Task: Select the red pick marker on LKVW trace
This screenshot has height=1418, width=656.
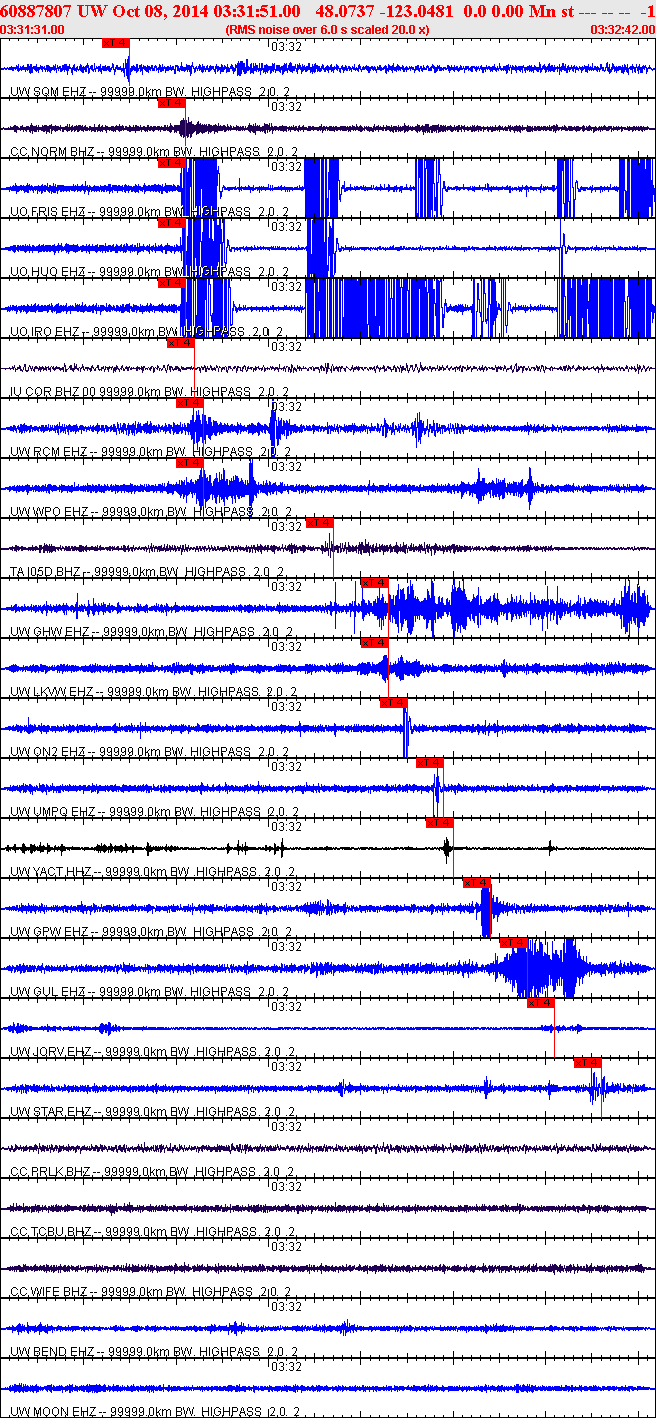Action: coord(374,642)
